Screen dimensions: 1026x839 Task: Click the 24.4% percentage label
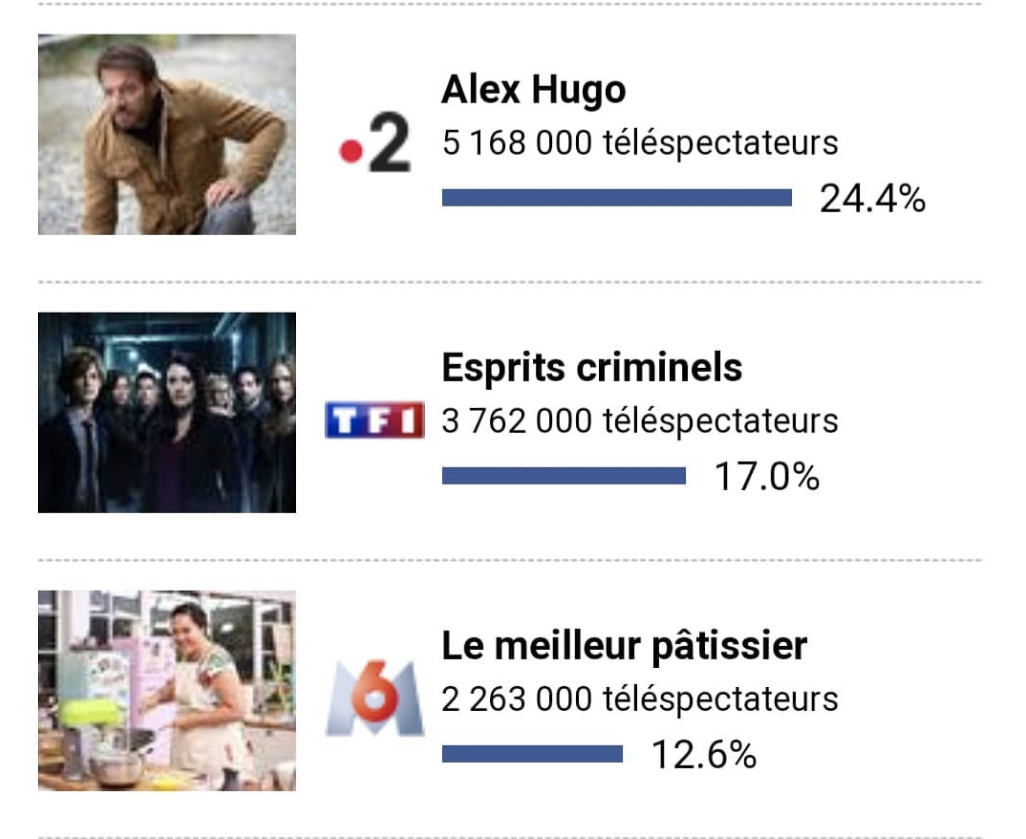872,199
